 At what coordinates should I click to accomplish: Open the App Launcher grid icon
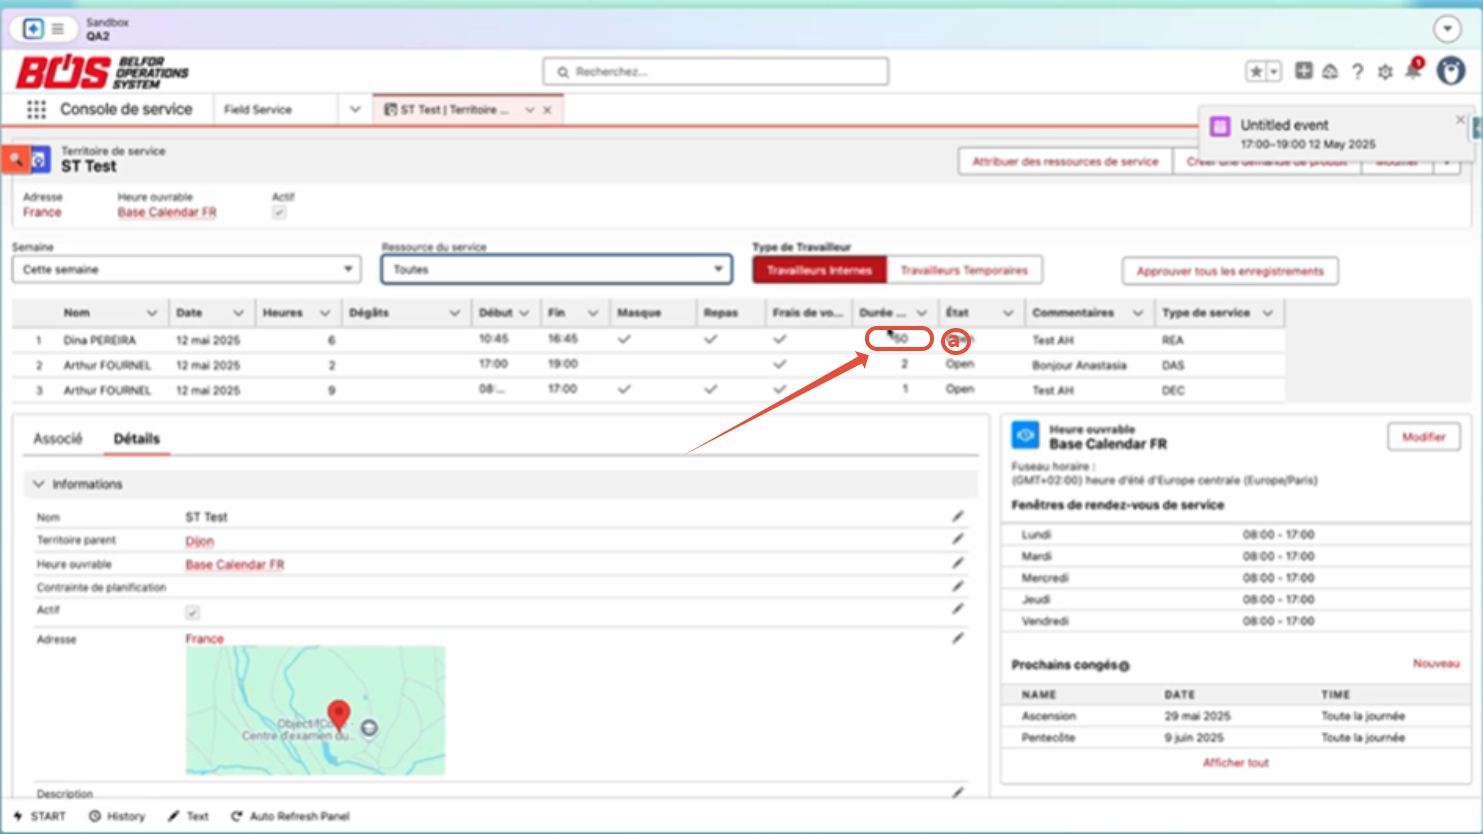(36, 109)
